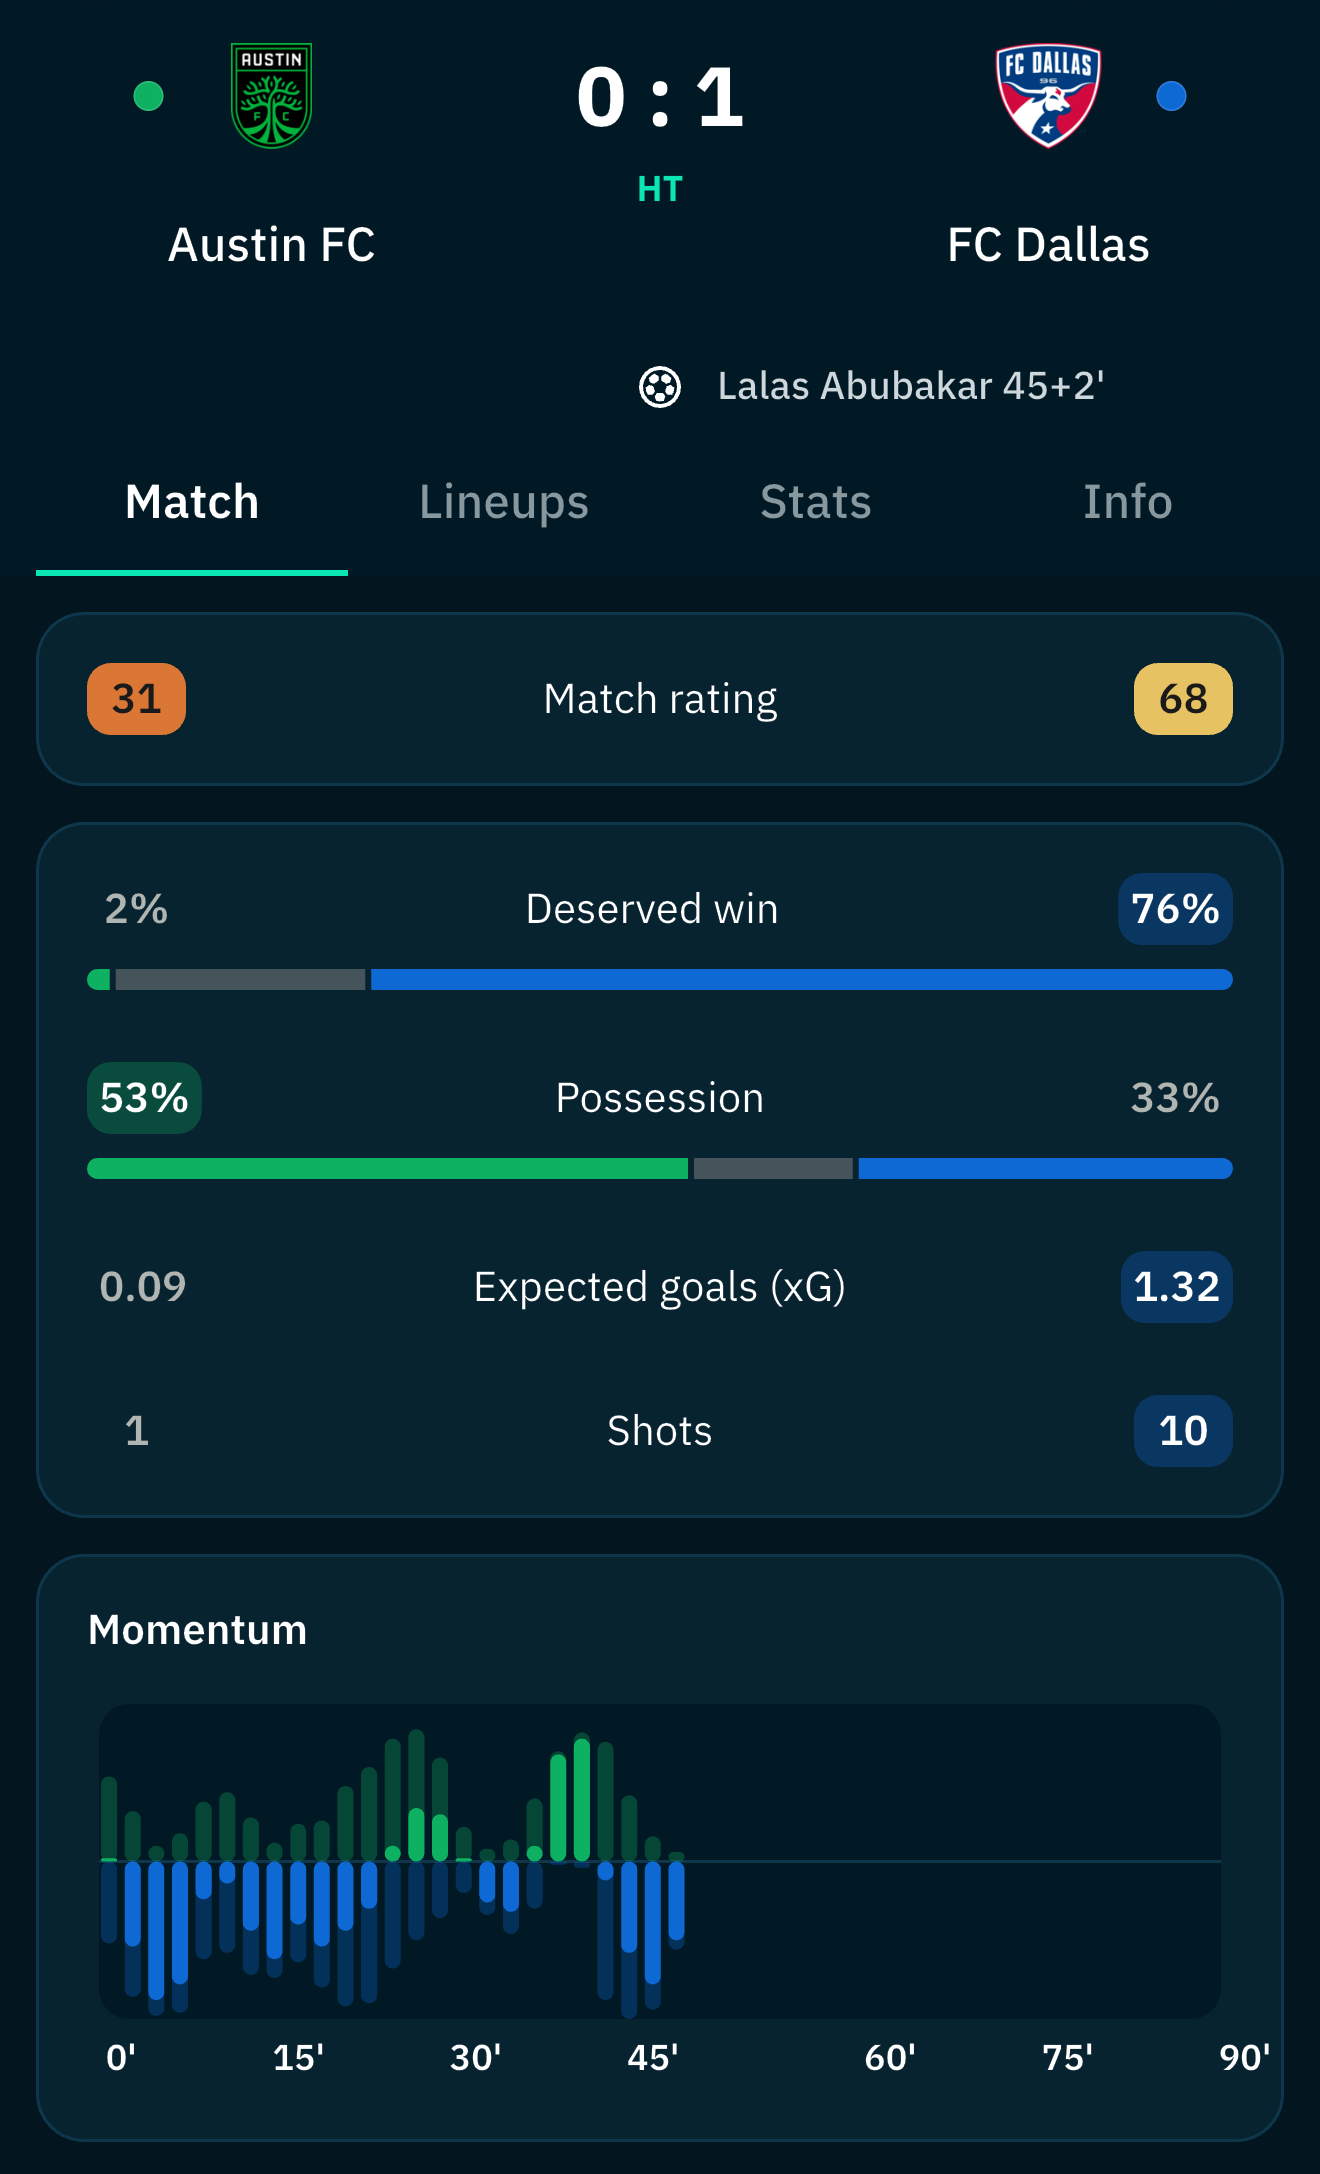Tap the 1.32 expected goals badge
The width and height of the screenshot is (1320, 2174).
(1176, 1287)
